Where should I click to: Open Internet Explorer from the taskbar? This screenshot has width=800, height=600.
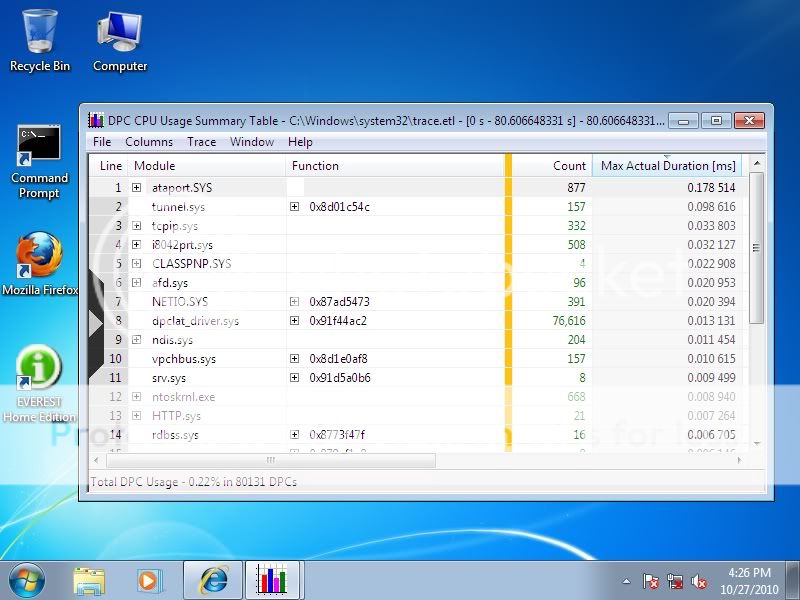point(213,581)
